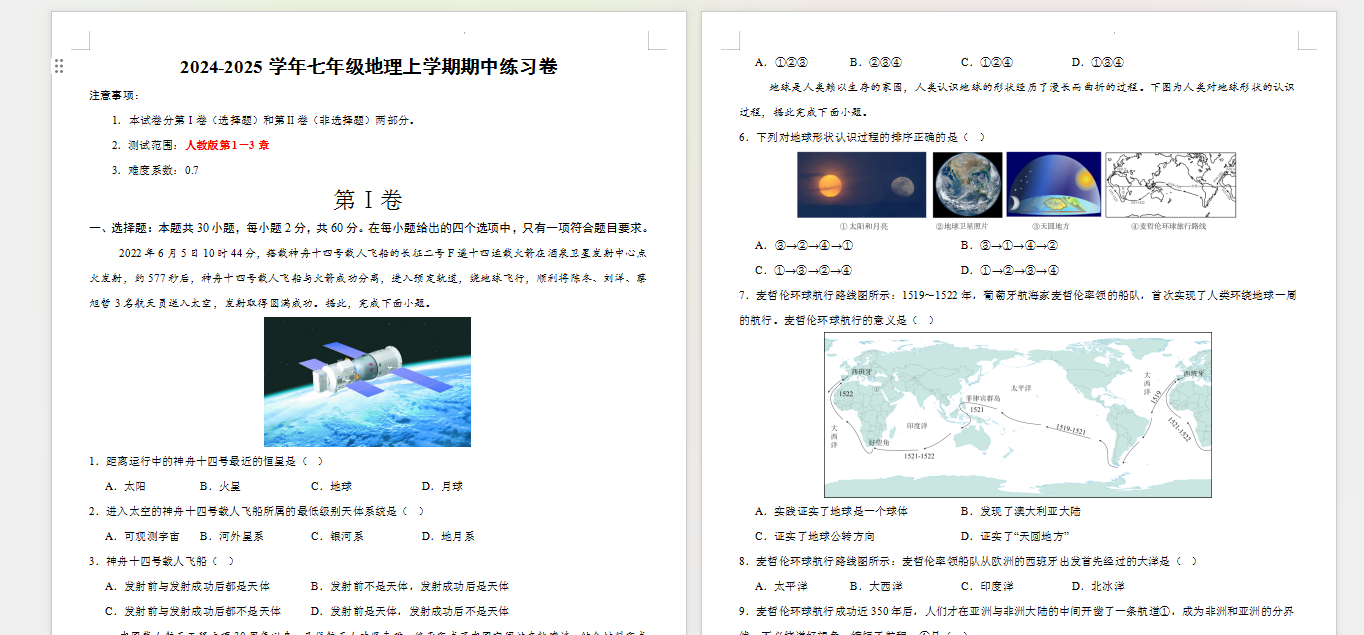The width and height of the screenshot is (1364, 635).
Task: Click the 印度洋 label on the large map
Action: tap(917, 426)
